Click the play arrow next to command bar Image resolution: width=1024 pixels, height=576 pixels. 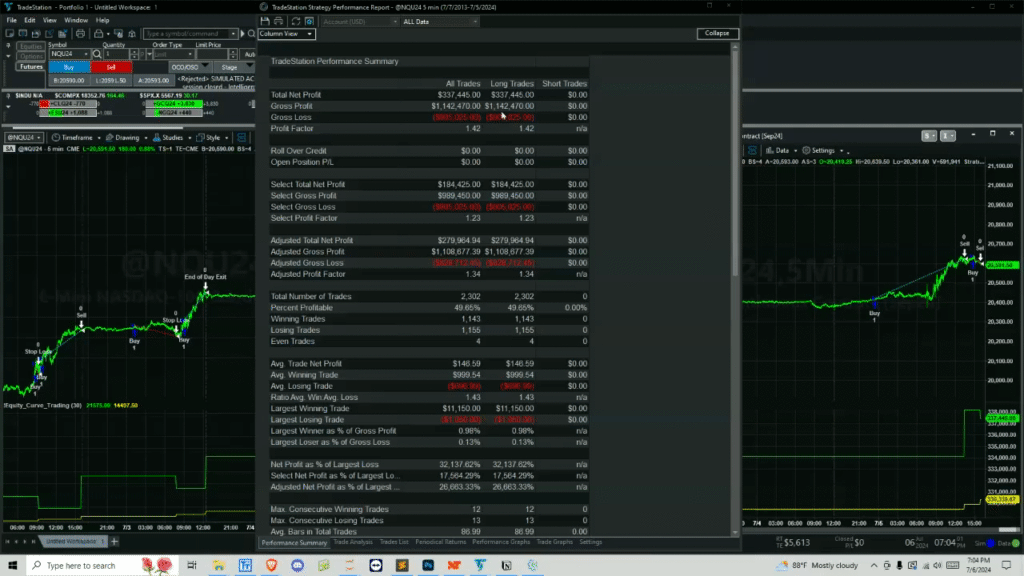pyautogui.click(x=242, y=33)
